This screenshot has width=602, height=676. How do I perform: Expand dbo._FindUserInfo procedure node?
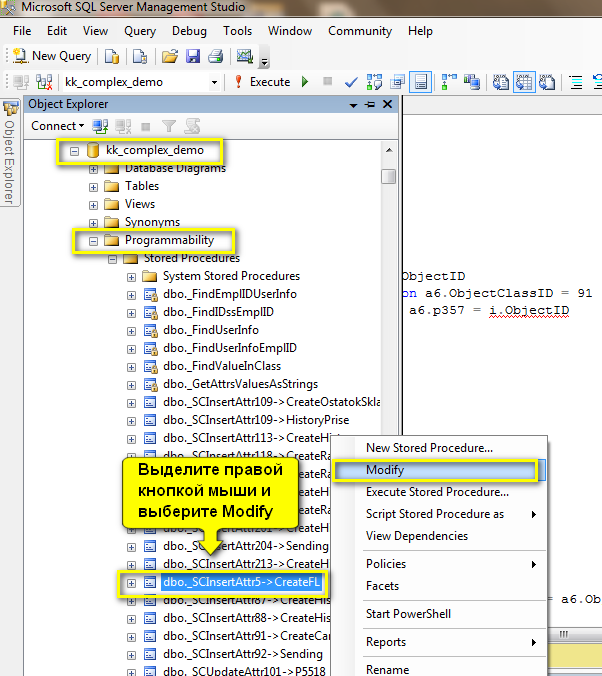point(131,331)
